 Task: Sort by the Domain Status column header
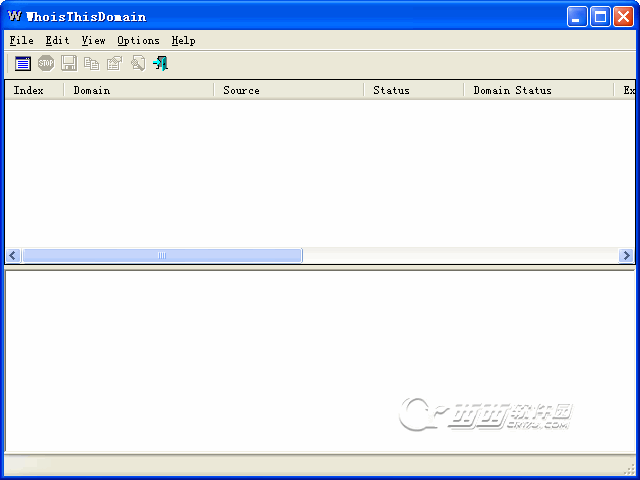click(x=539, y=90)
